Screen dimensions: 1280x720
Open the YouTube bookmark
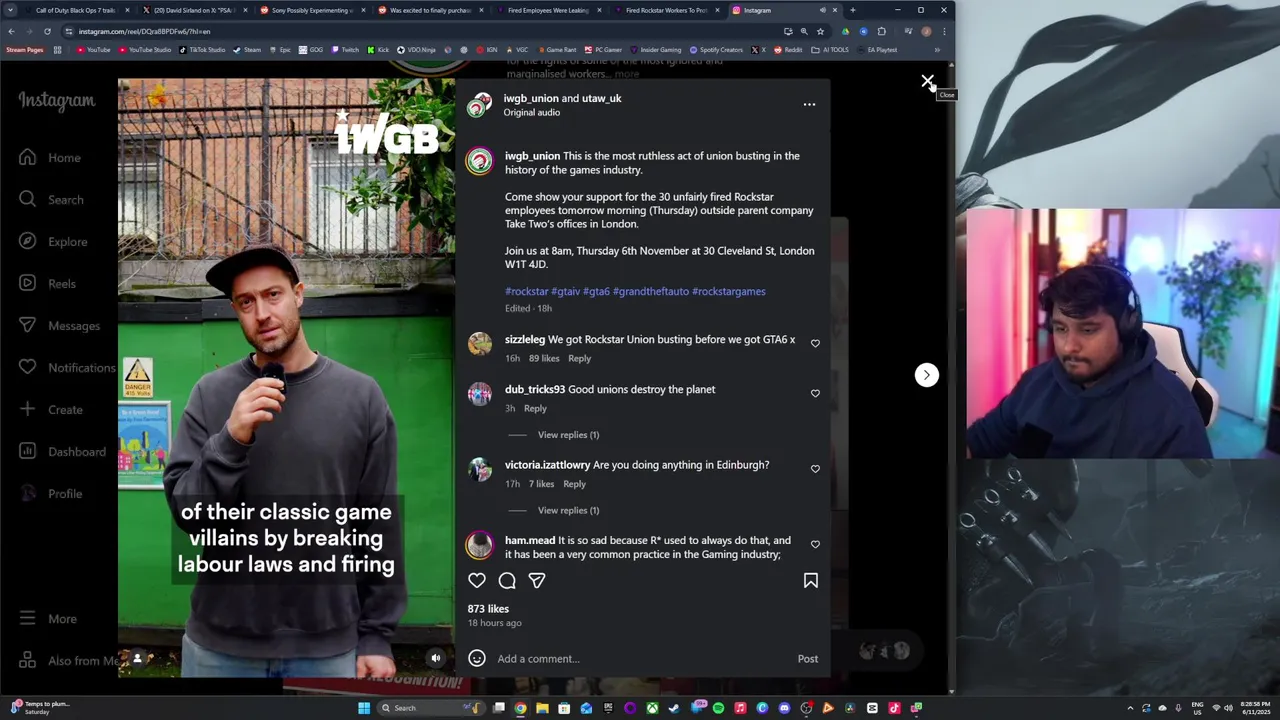[x=93, y=50]
